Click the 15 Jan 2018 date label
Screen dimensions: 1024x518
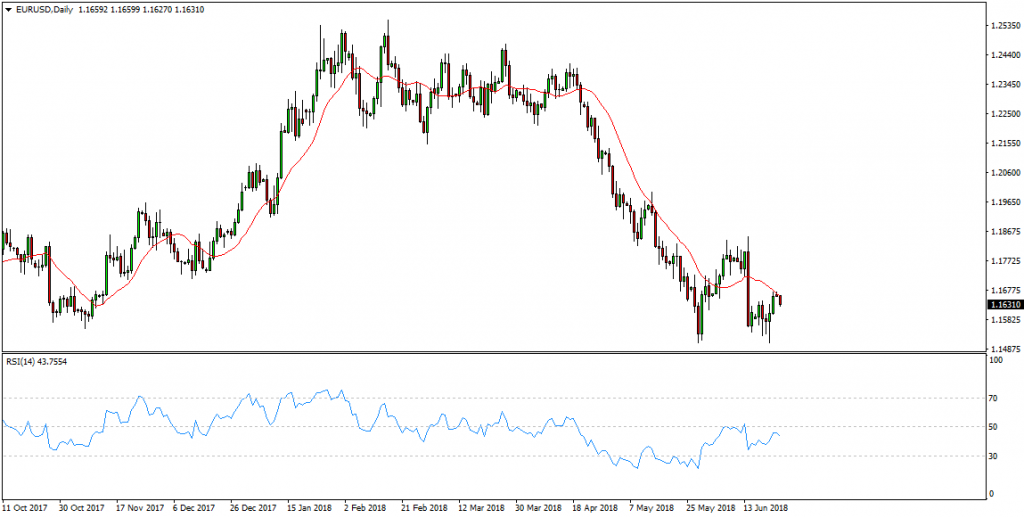click(310, 508)
